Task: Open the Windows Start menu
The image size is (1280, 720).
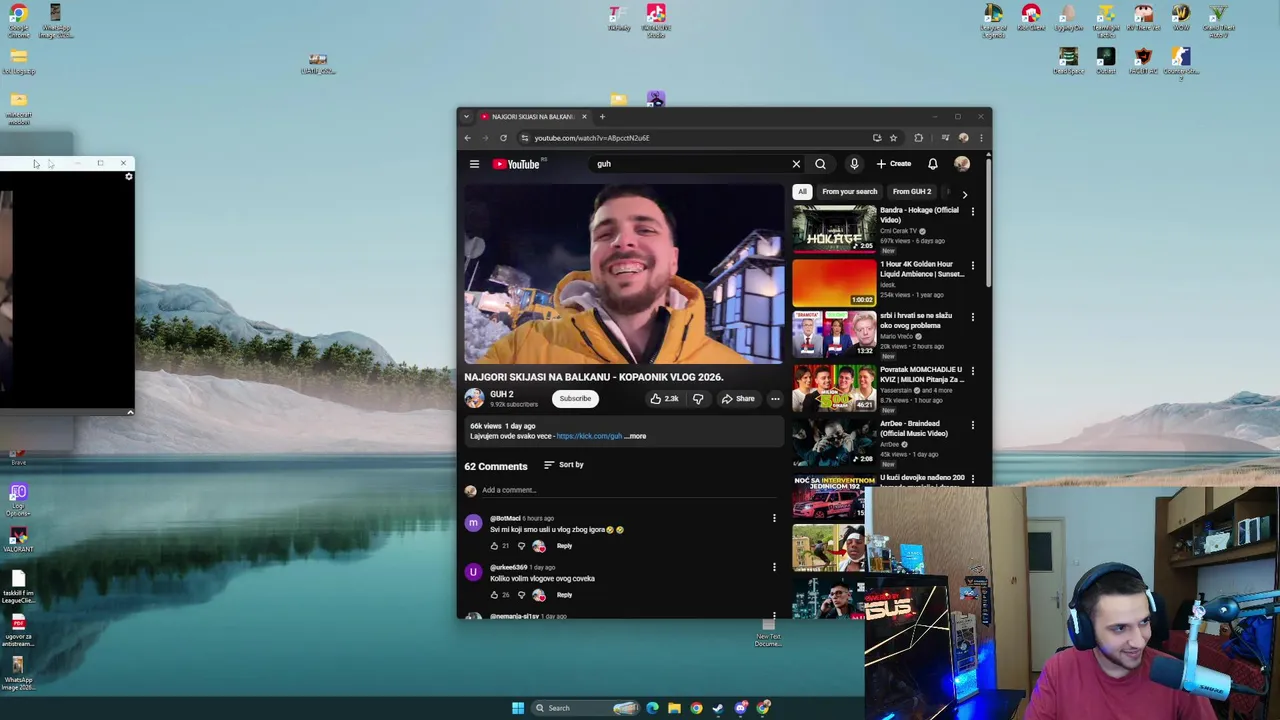Action: [x=518, y=708]
